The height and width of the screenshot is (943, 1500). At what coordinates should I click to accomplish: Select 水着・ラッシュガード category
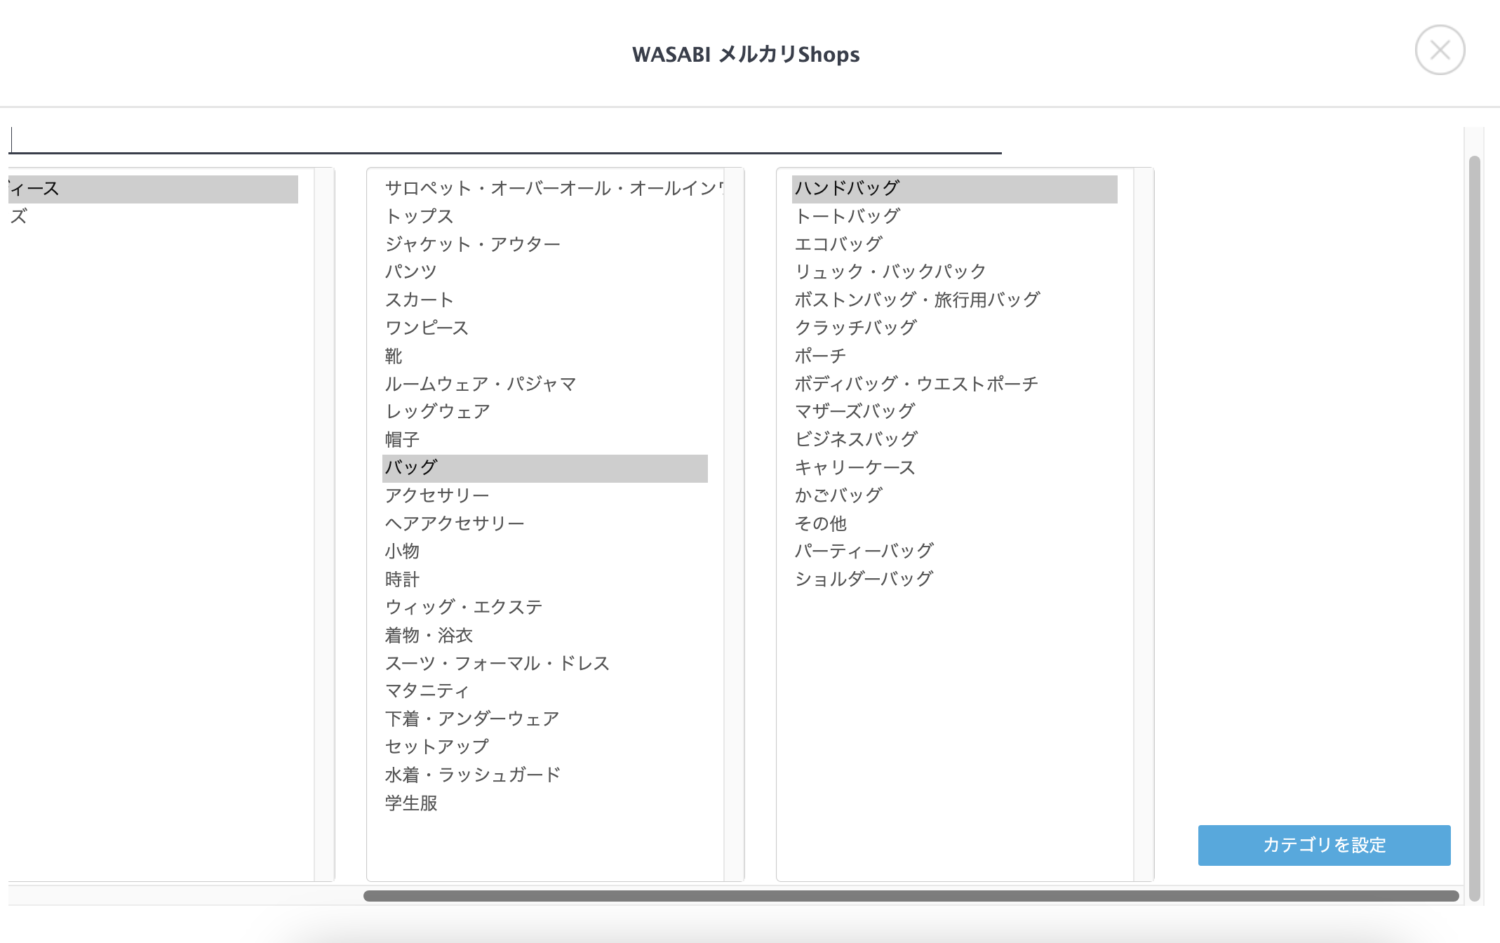[x=472, y=775]
